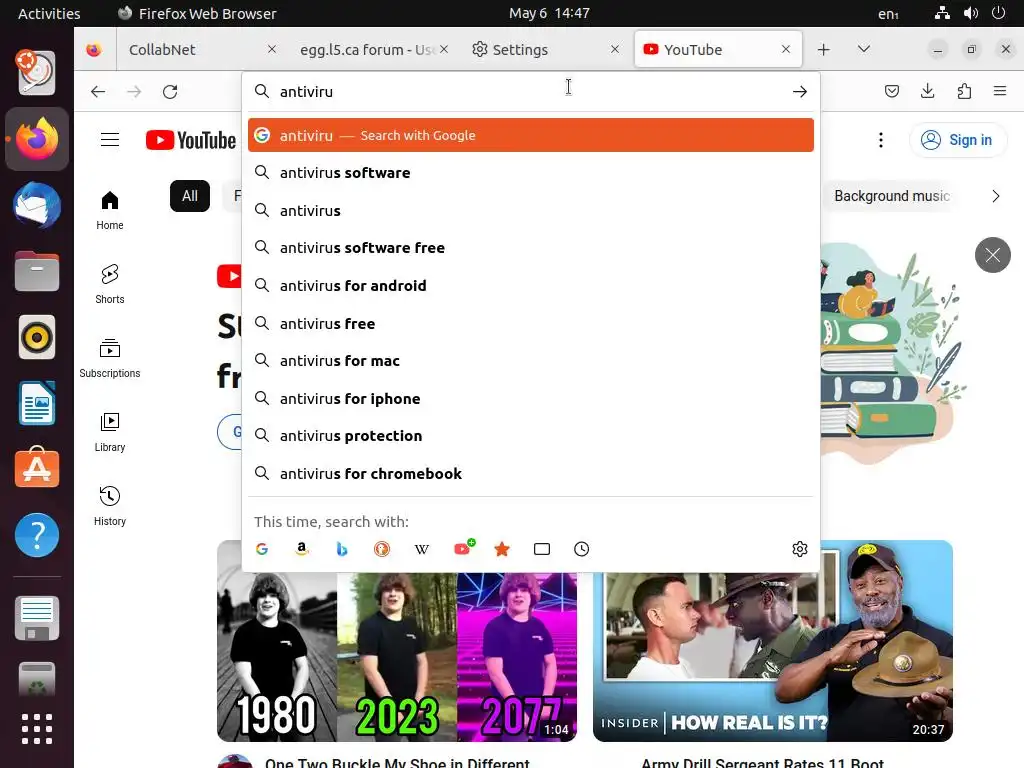Go to YouTube Home in sidebar
Screen dimensions: 1024x768
tap(110, 210)
